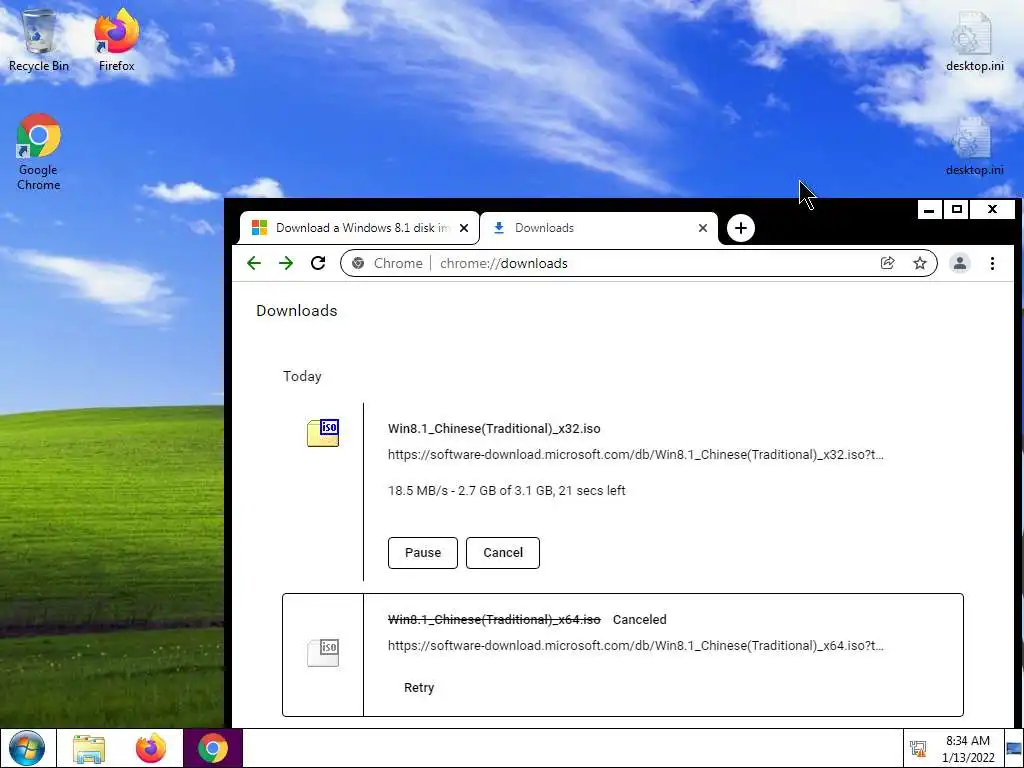The height and width of the screenshot is (768, 1024).
Task: Open the Win8.1_Chinese(Traditional)_x32.iso file name
Action: click(494, 428)
